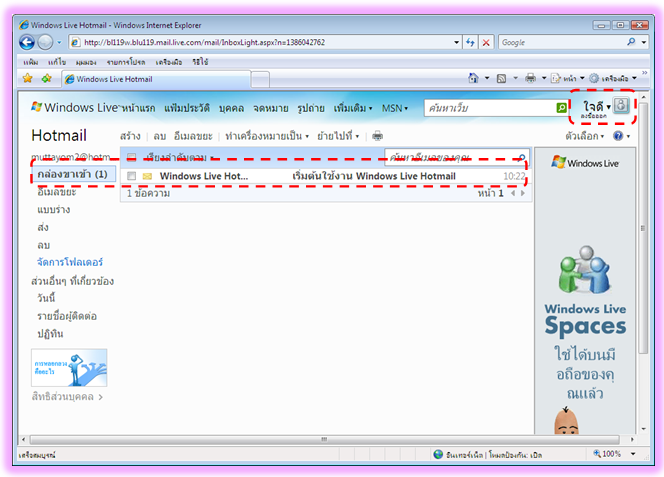Refresh the page using the refresh icon
The width and height of the screenshot is (664, 477).
click(x=470, y=42)
